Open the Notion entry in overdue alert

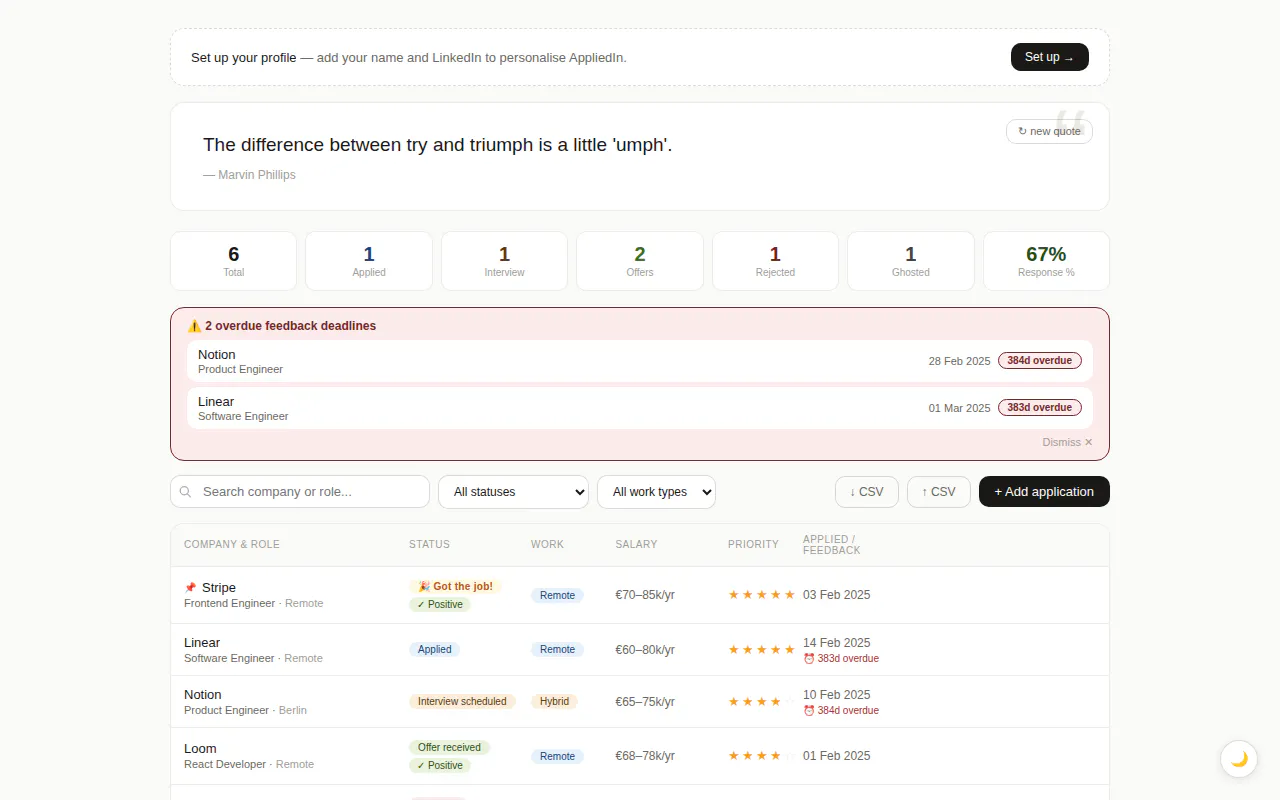tap(640, 361)
